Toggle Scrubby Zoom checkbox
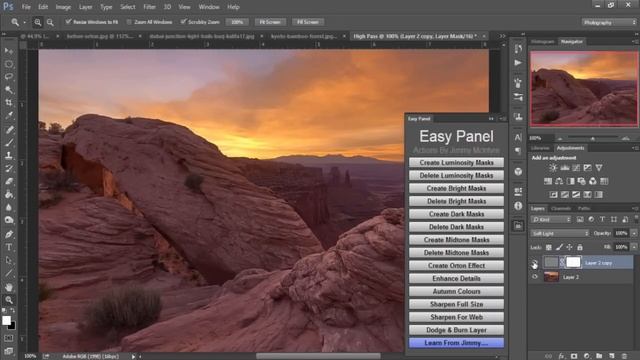The image size is (640, 360). tap(183, 22)
